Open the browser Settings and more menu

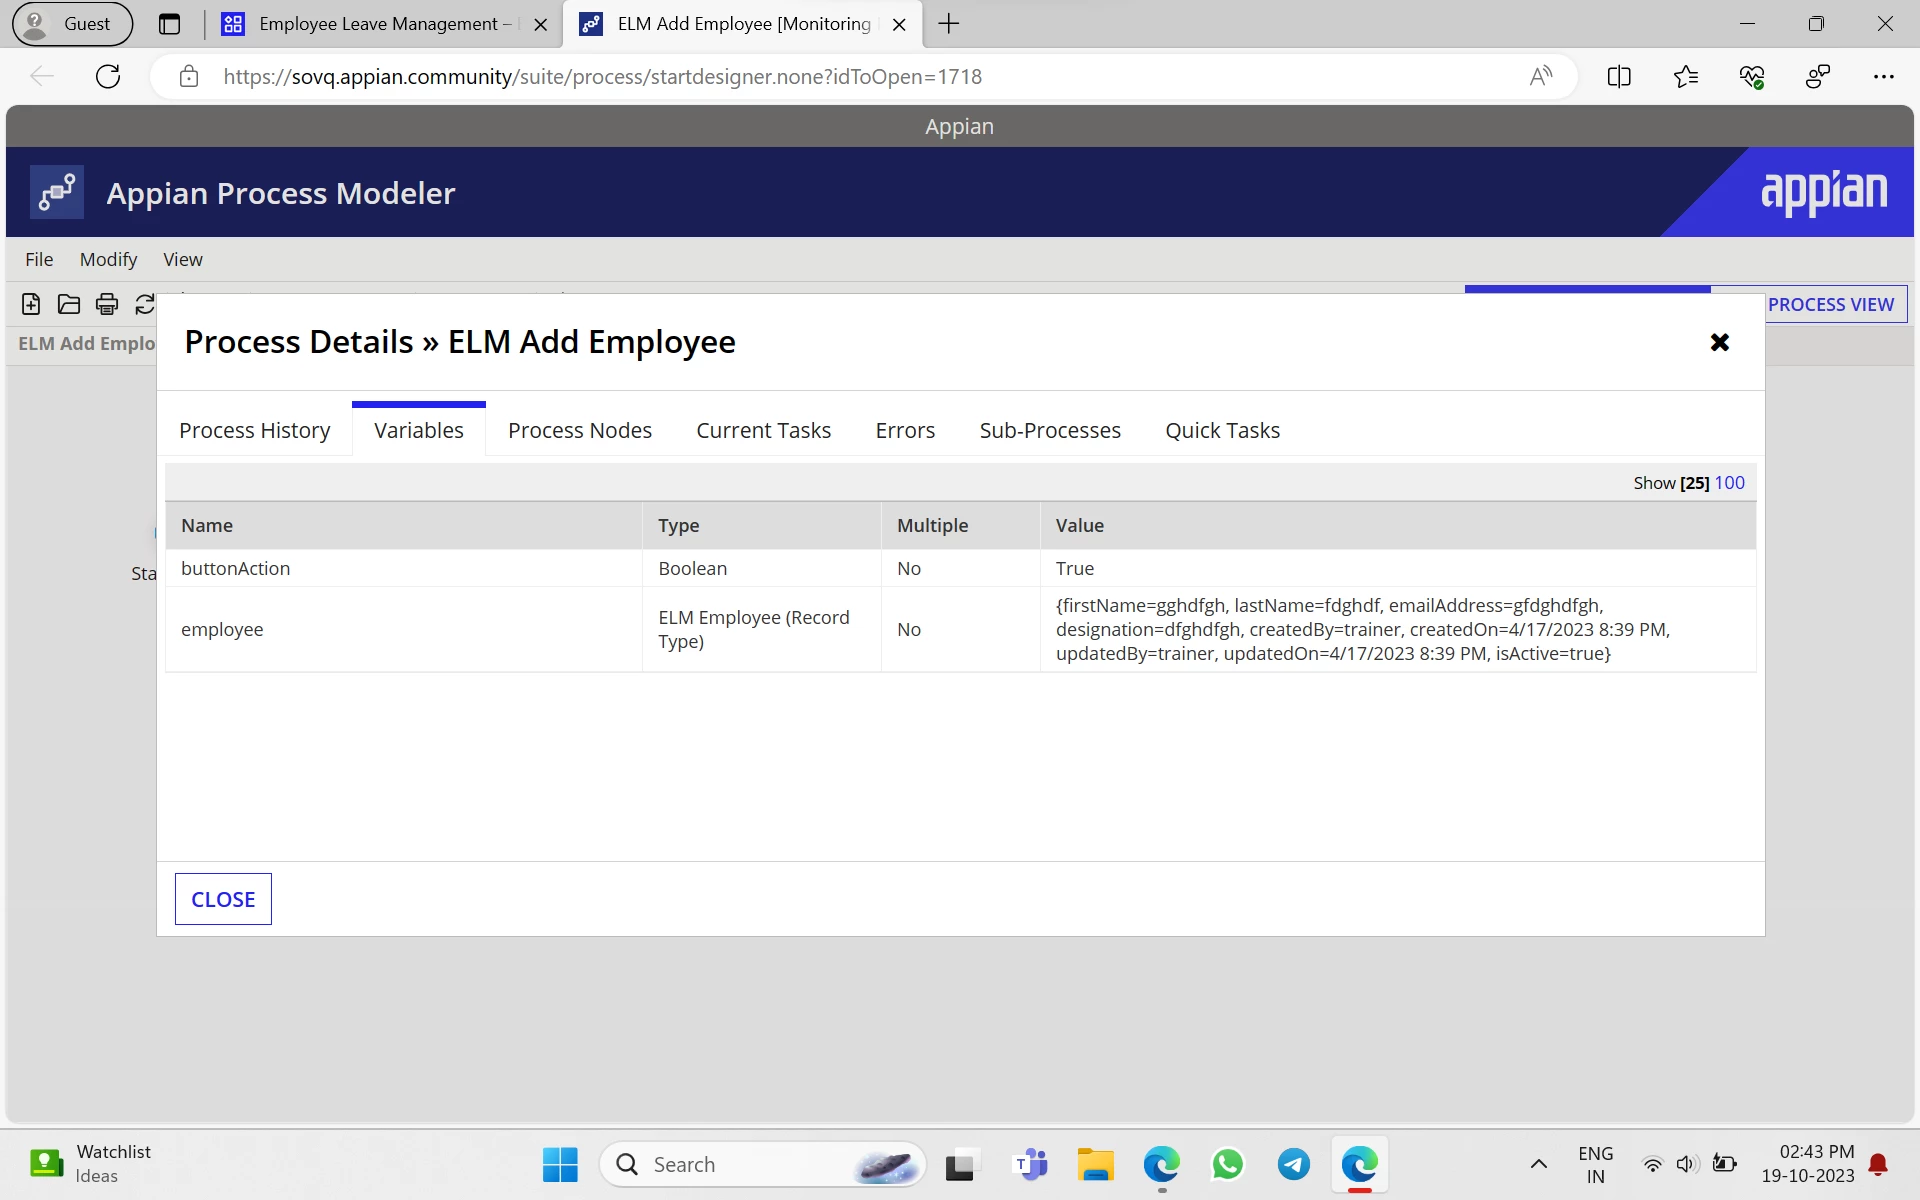point(1884,77)
